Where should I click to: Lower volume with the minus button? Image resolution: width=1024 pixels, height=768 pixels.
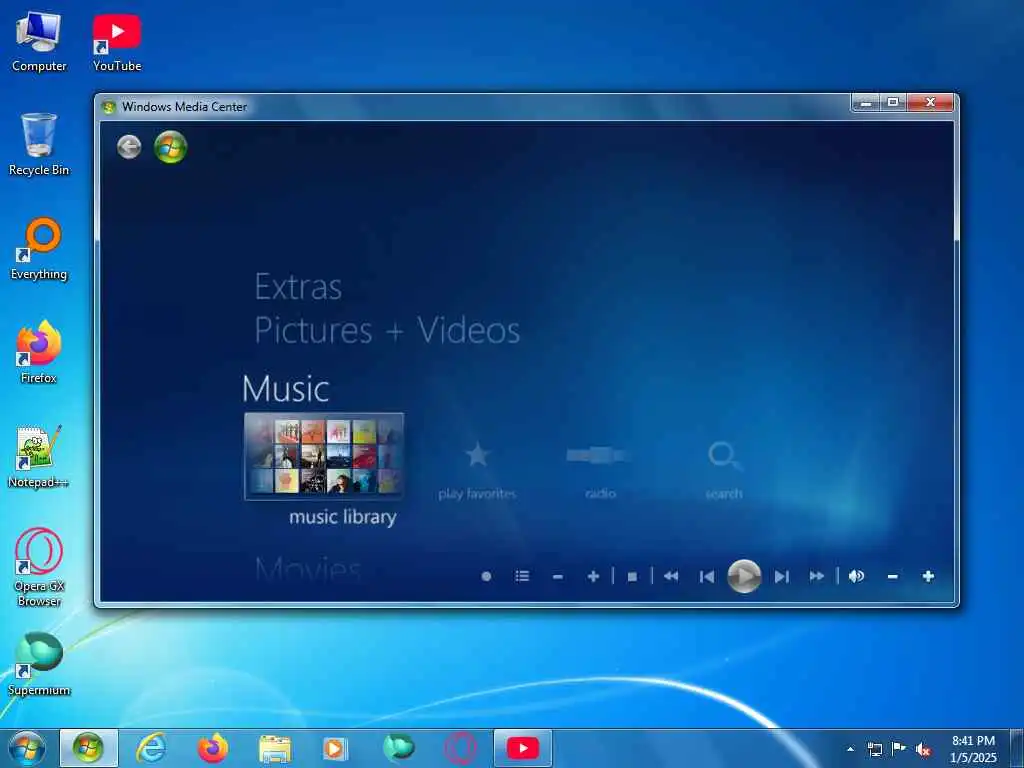(x=893, y=576)
